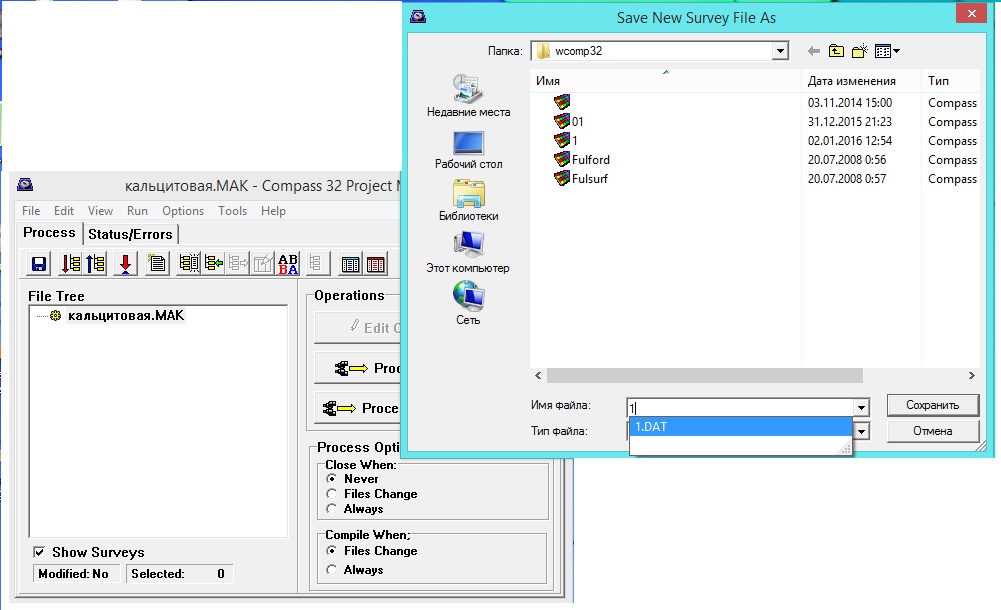Expand the Папка folder location dropdown

(x=780, y=51)
